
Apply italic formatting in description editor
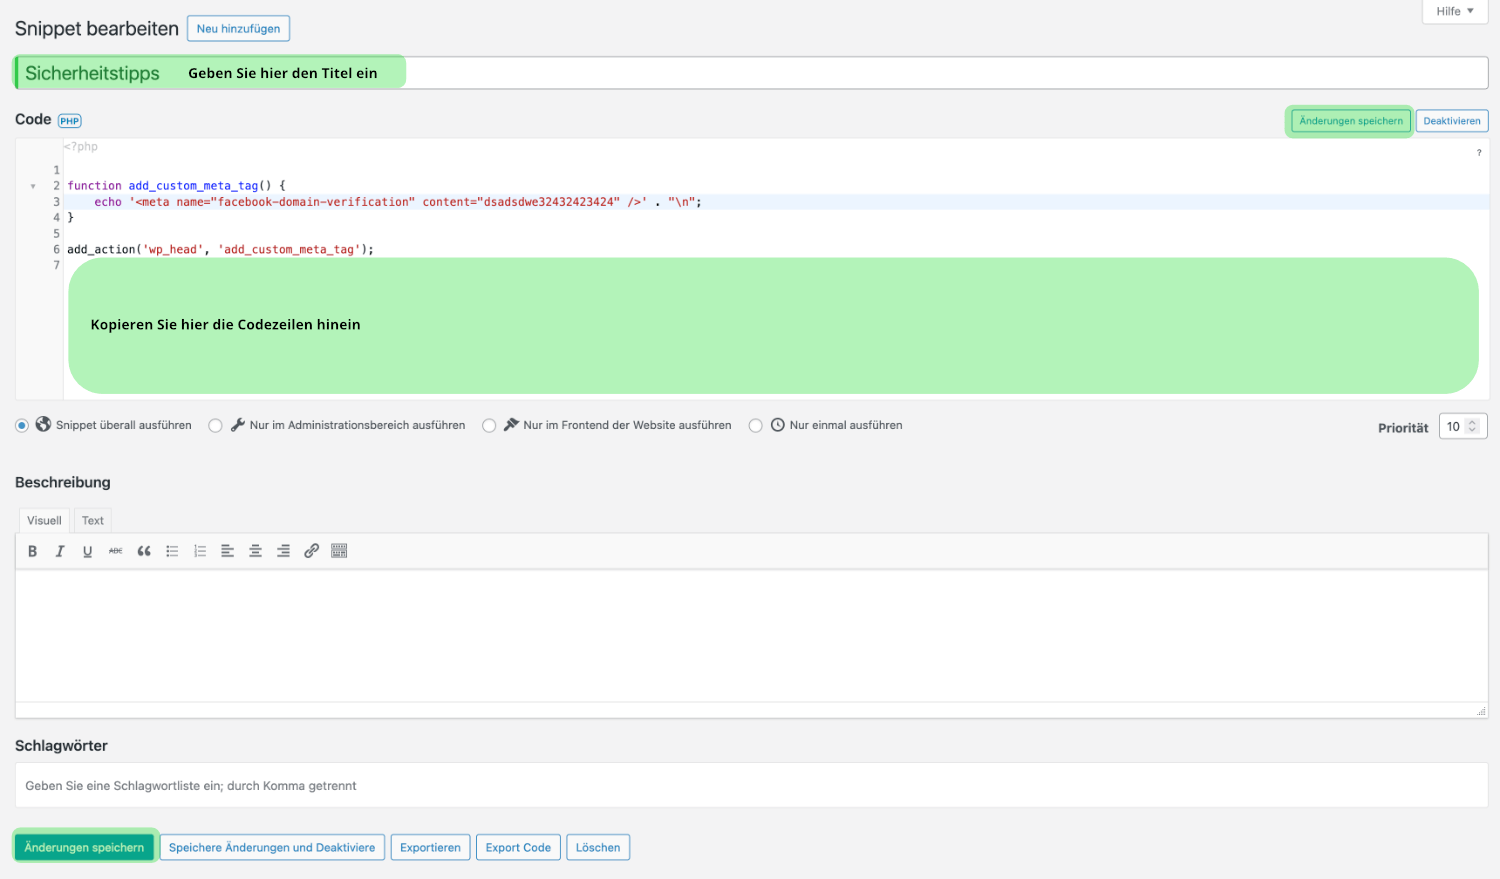click(x=60, y=551)
